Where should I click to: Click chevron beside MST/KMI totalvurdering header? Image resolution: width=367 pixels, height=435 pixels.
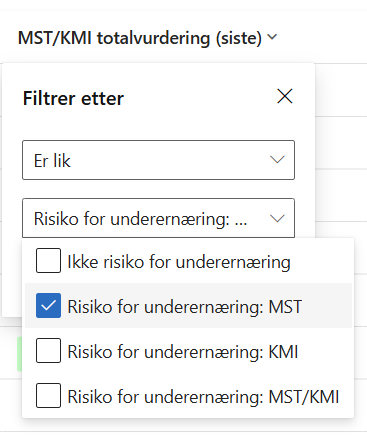(x=272, y=37)
